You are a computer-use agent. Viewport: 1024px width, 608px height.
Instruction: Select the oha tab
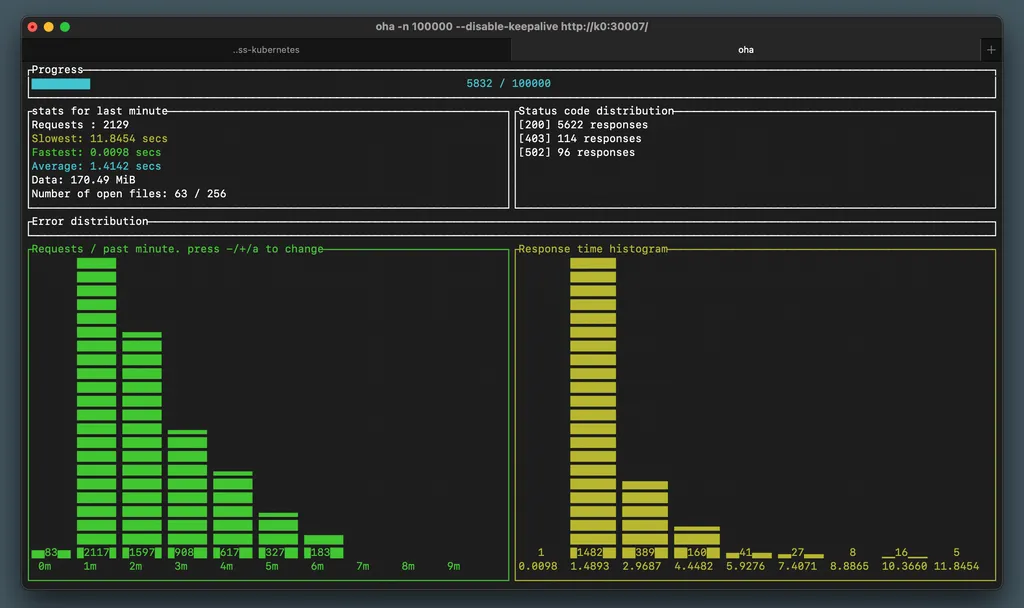coord(746,50)
